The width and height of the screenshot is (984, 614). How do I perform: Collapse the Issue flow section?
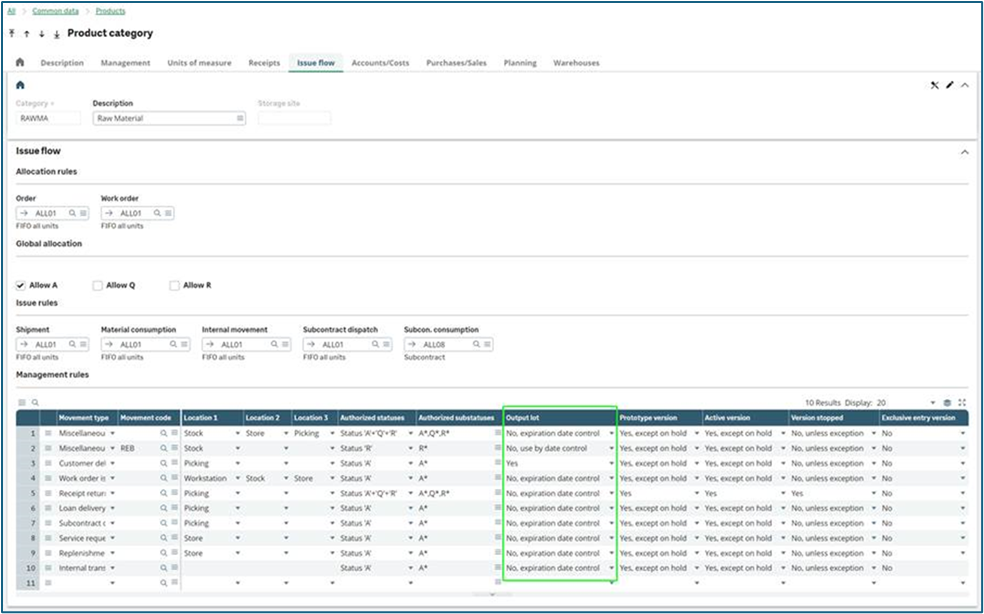pos(964,151)
